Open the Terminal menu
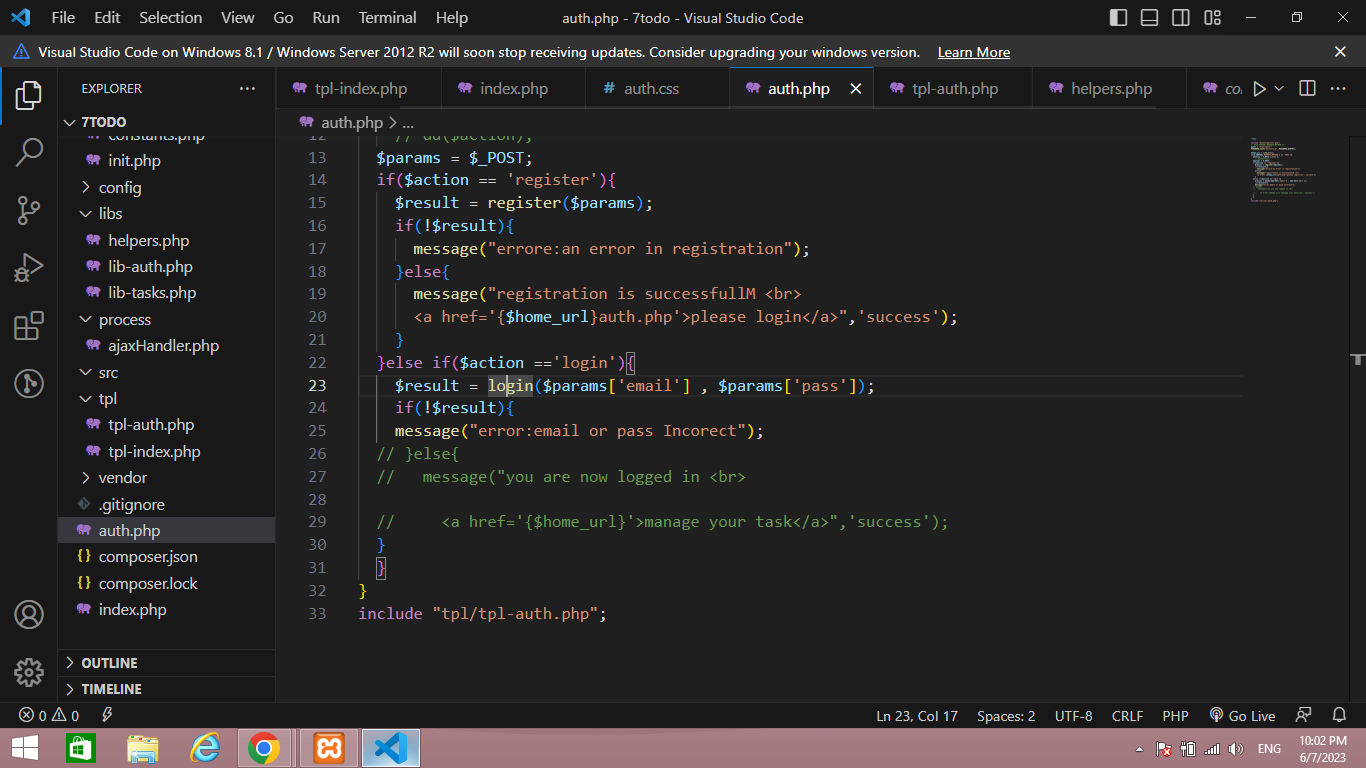The image size is (1366, 768). tap(388, 18)
